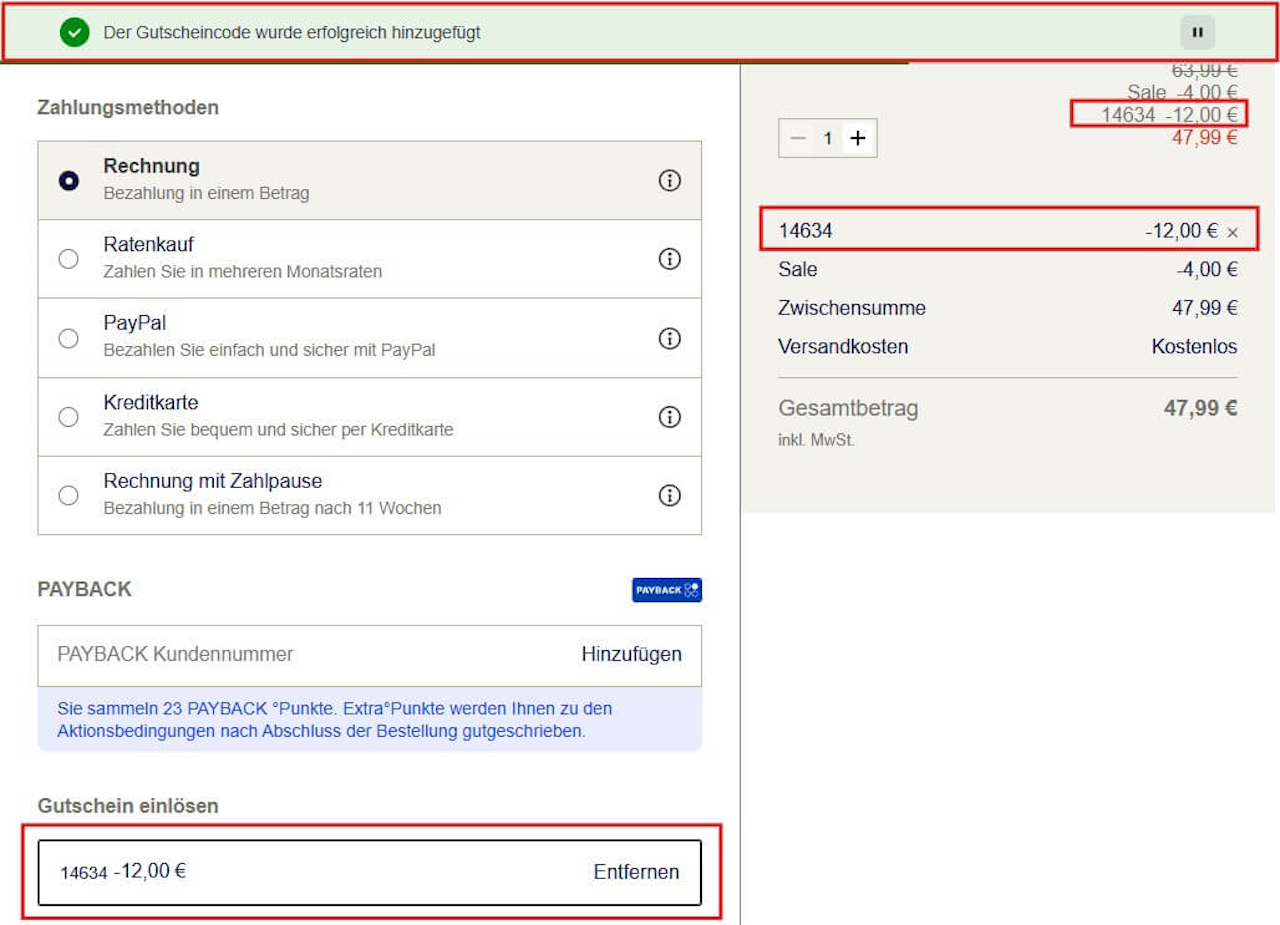Click the Zwischensumme 47,99 € value
This screenshot has width=1280, height=925.
click(x=1205, y=308)
